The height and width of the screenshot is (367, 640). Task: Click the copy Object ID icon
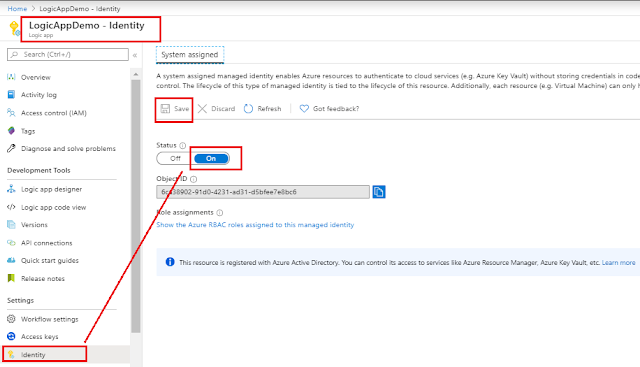379,192
